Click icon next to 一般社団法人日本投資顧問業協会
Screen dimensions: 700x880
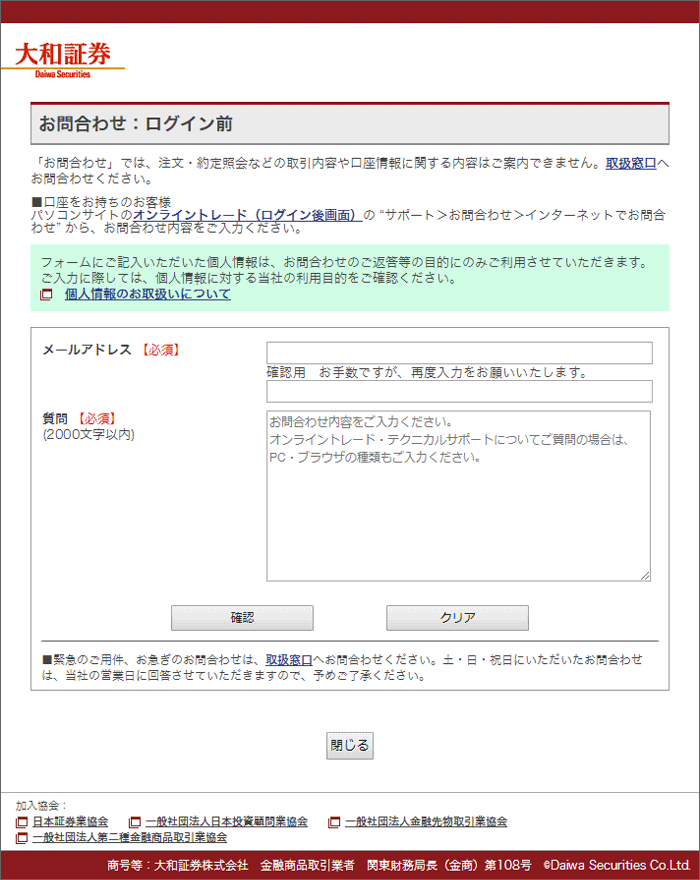click(135, 822)
